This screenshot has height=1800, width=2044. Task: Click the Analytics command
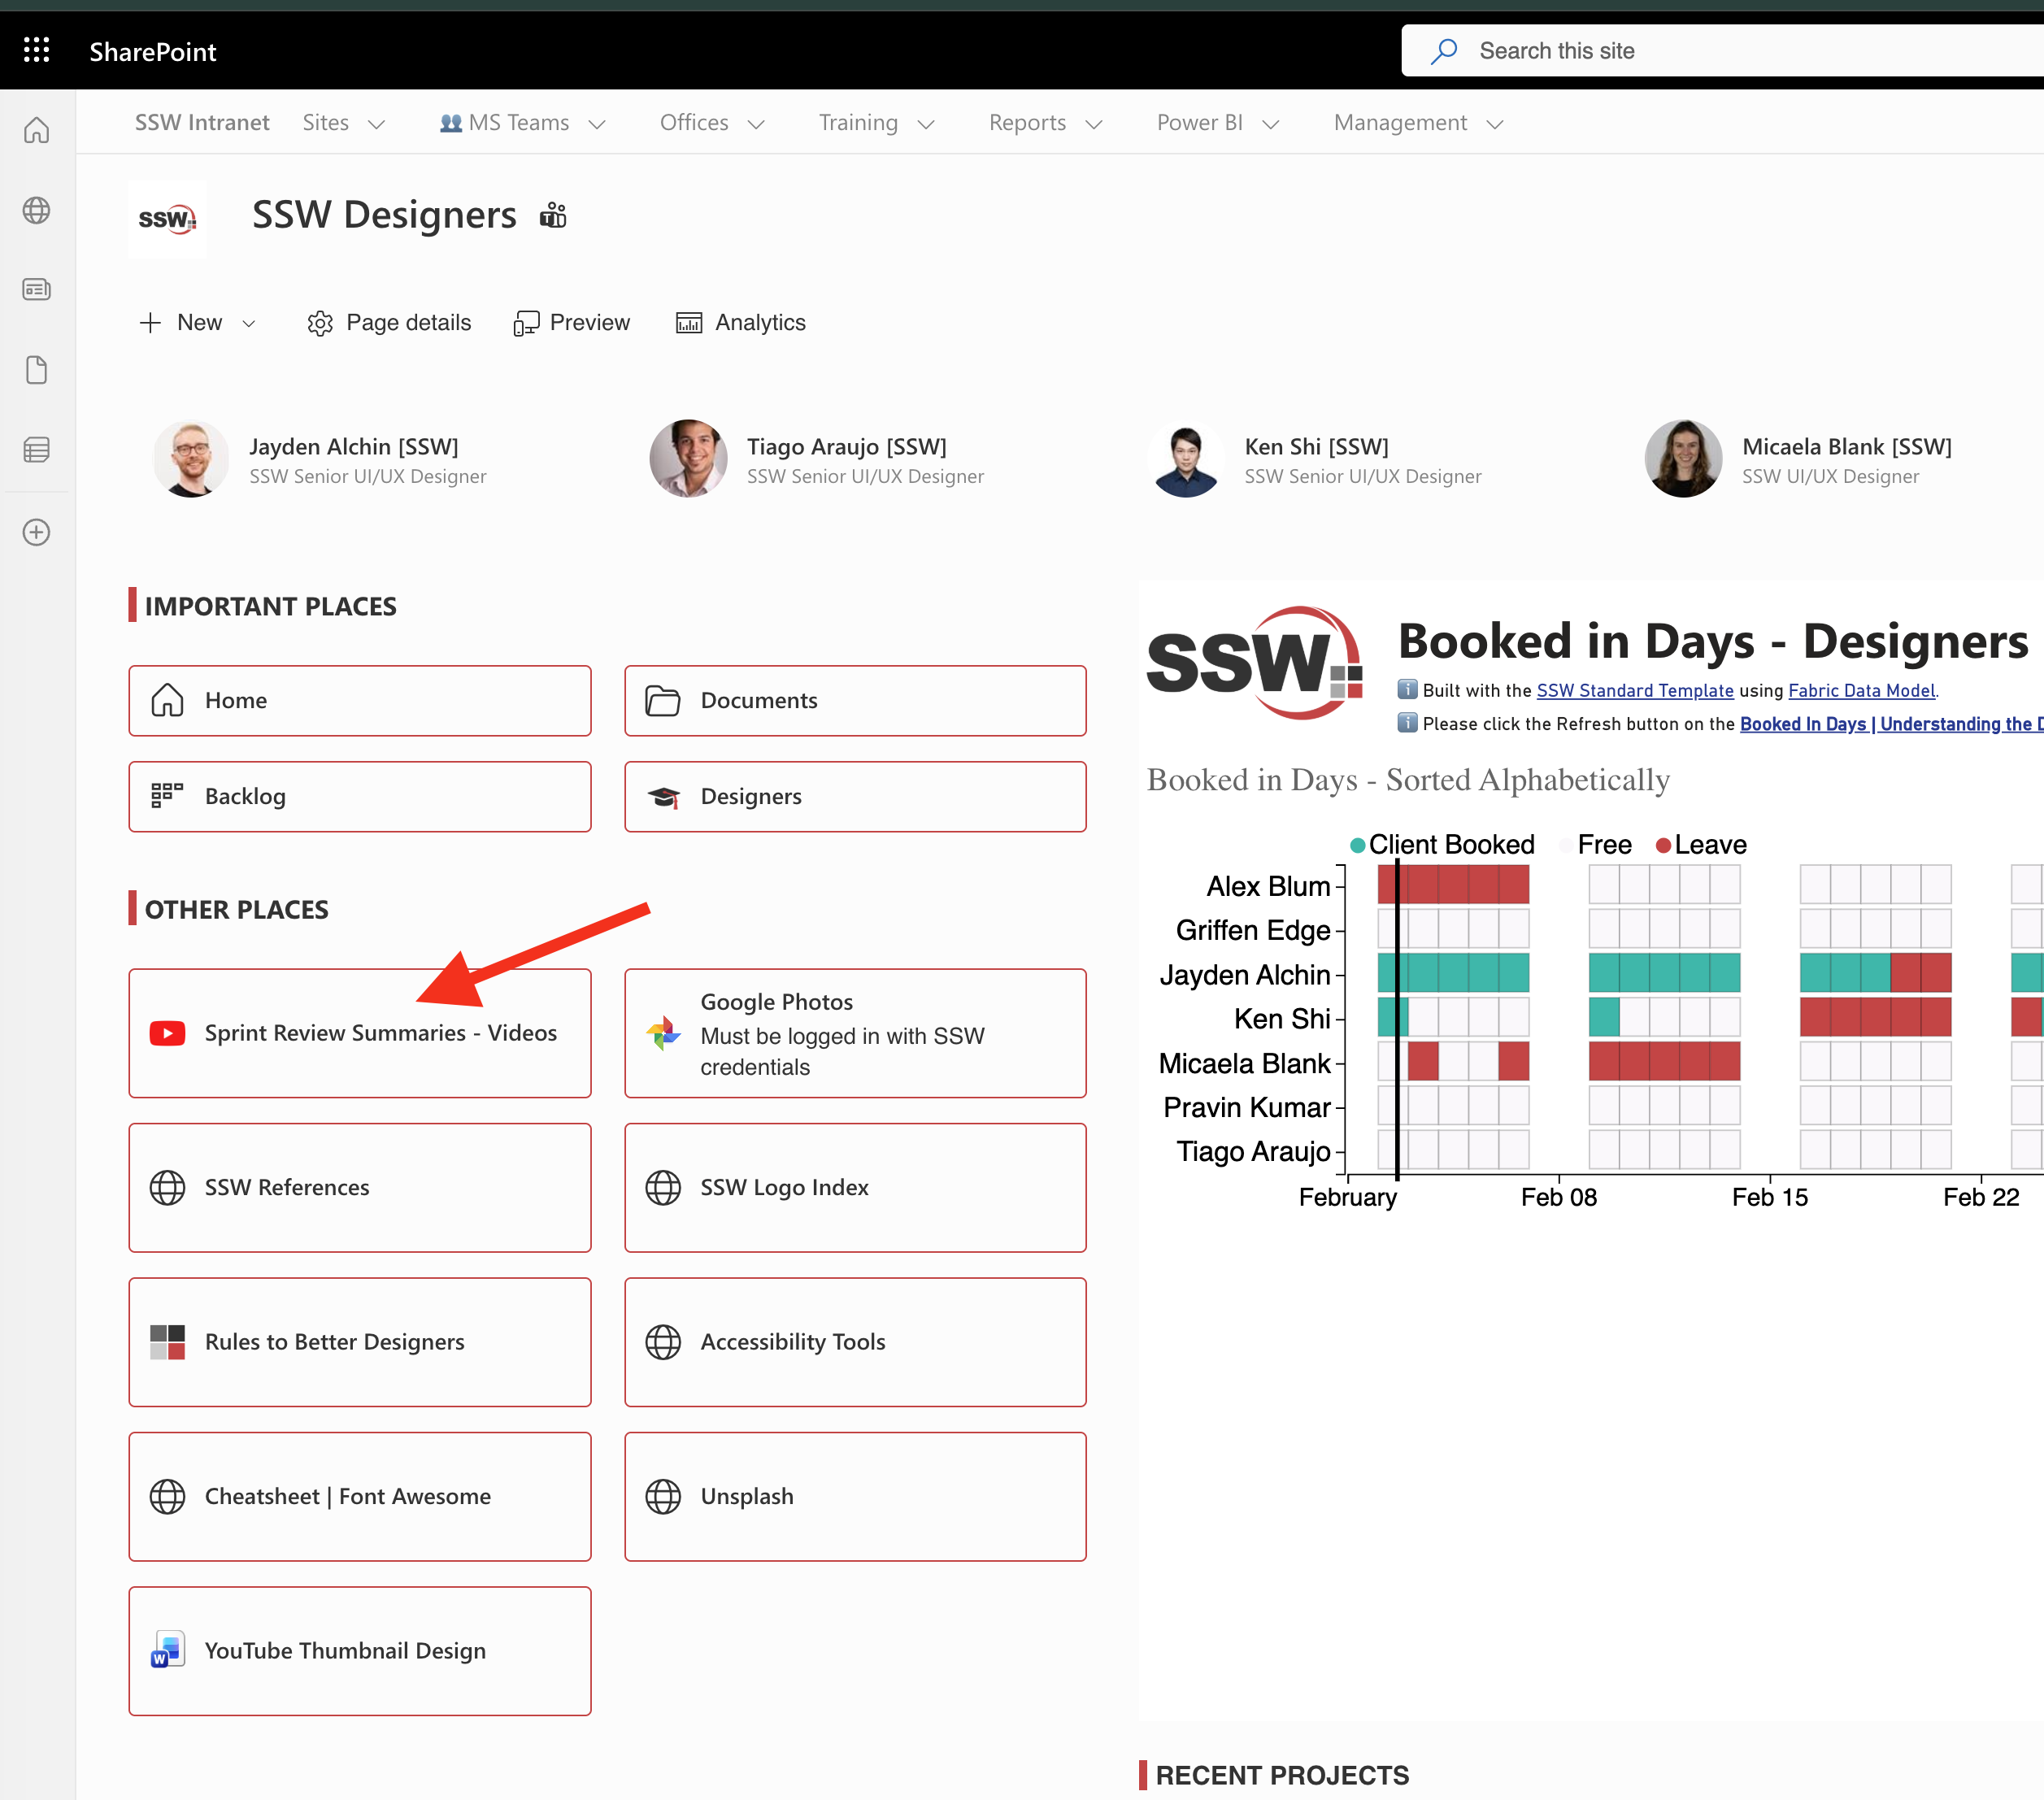pyautogui.click(x=741, y=323)
